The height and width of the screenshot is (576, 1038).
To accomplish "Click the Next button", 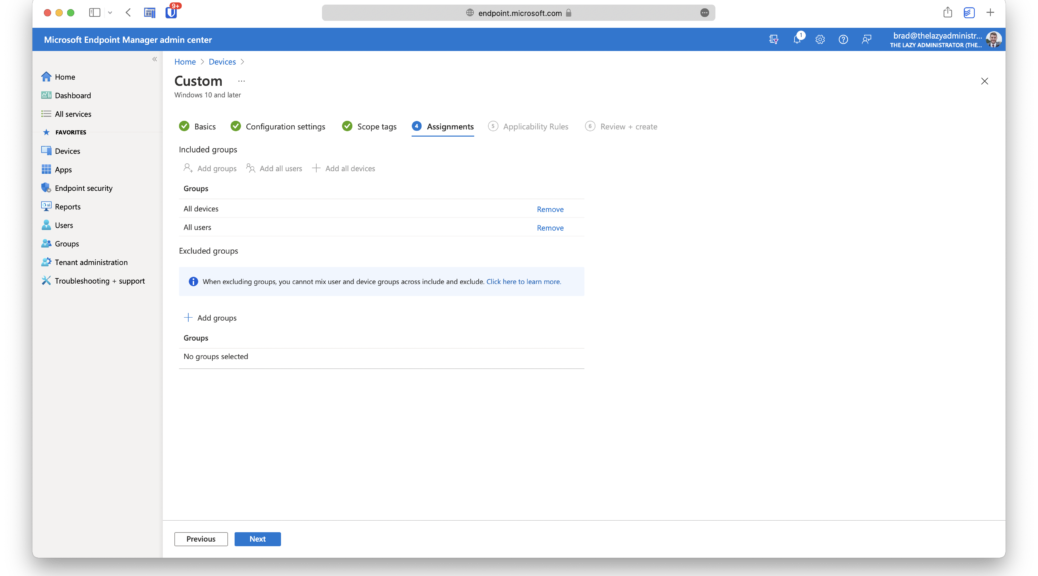I will (258, 539).
